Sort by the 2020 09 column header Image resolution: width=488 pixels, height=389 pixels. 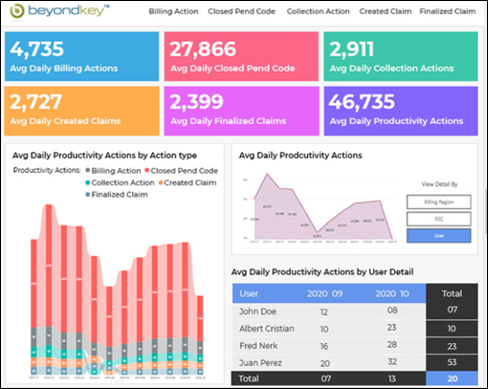click(325, 294)
